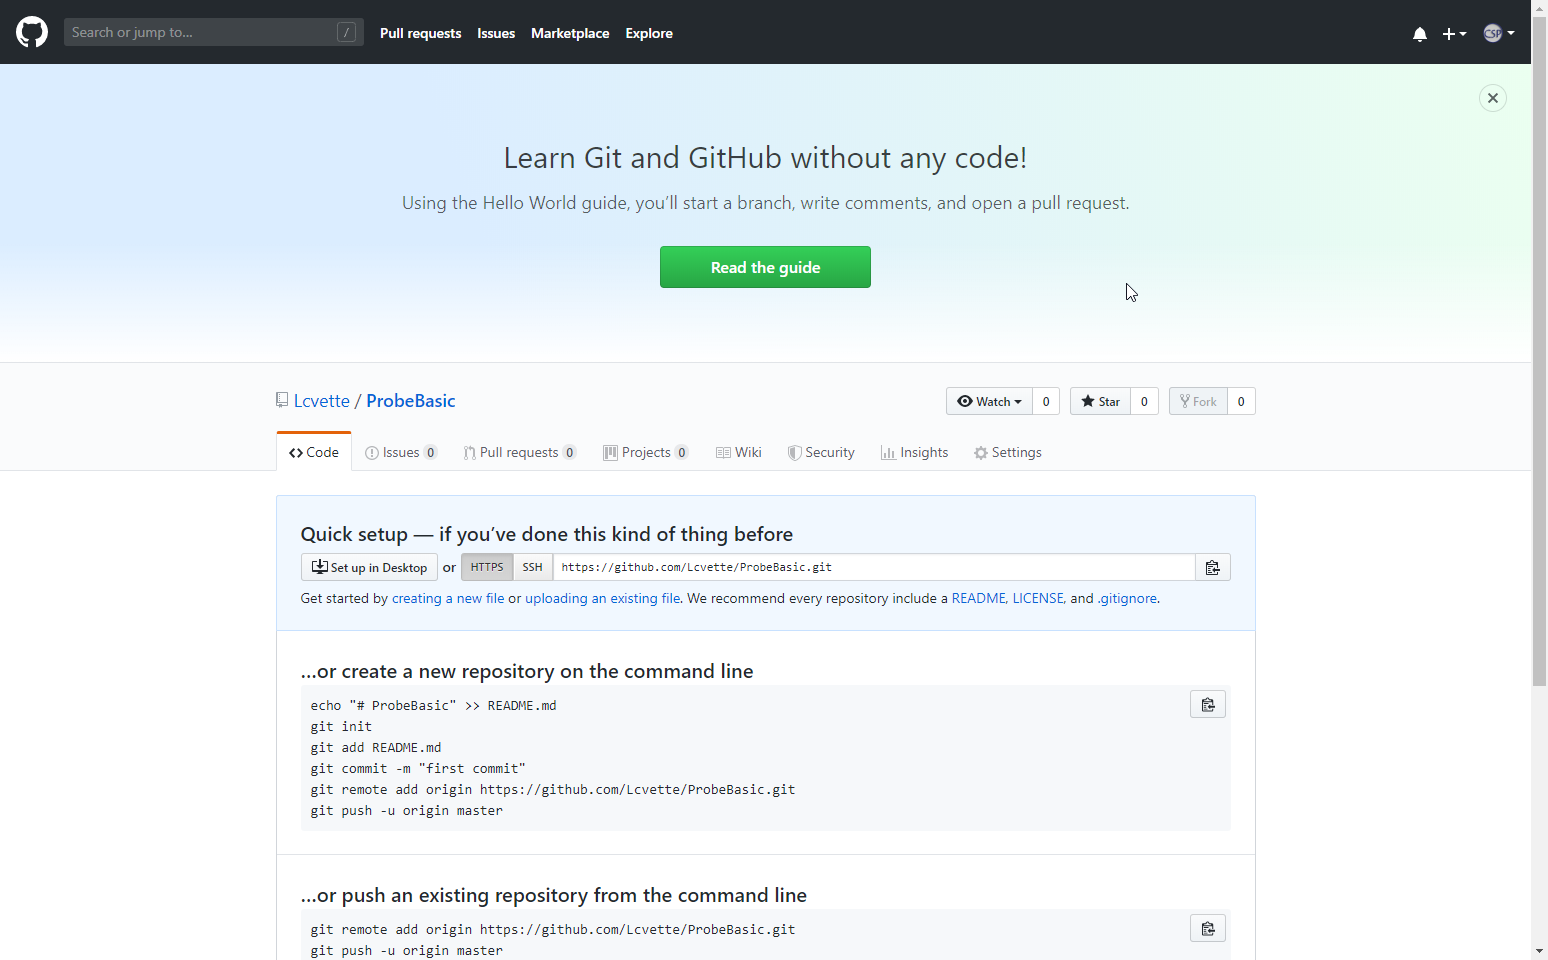Open Issues in top navigation

point(496,33)
